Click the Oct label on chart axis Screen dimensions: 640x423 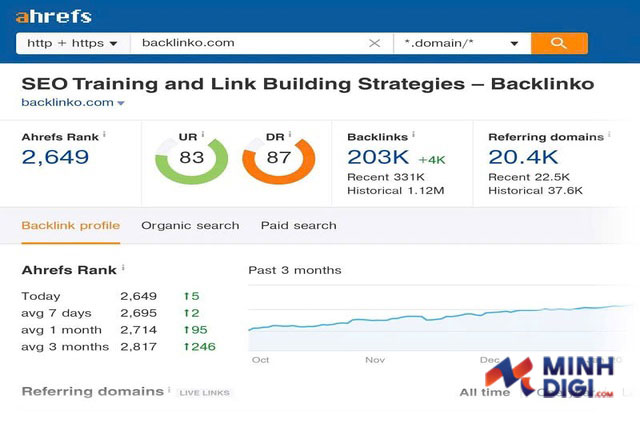pos(260,360)
